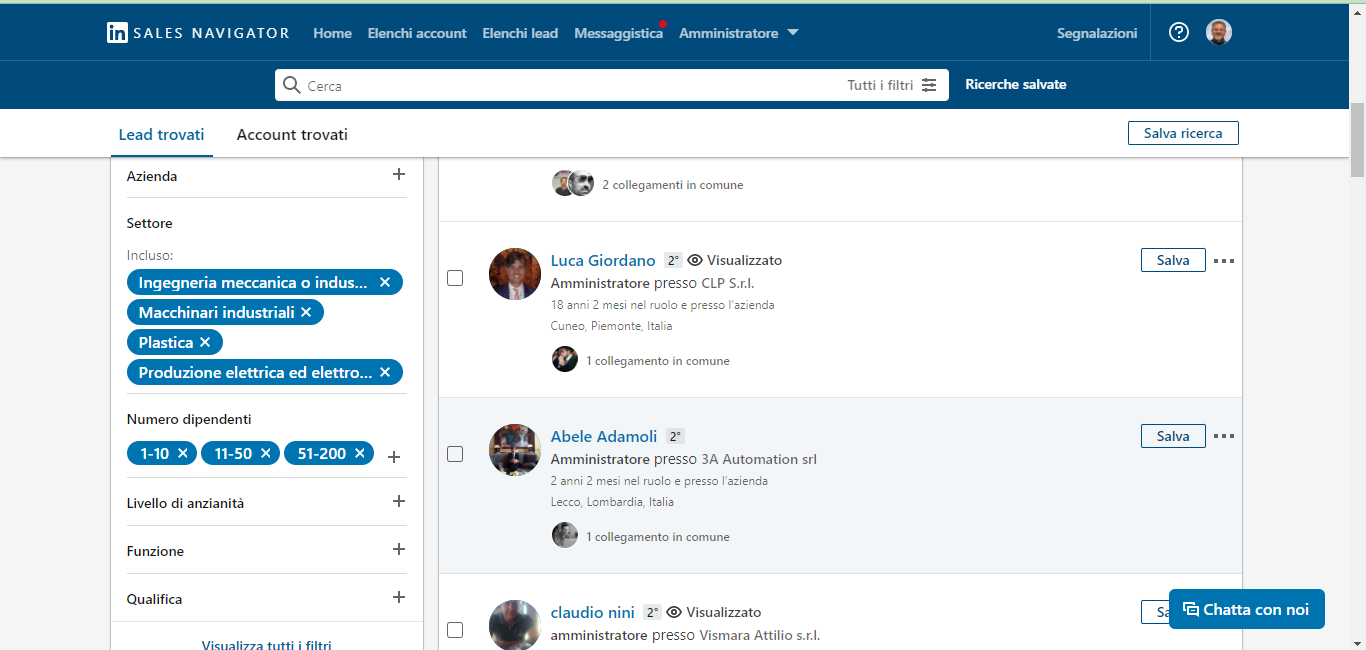Click Visualizza tutti i filtri link

point(267,645)
